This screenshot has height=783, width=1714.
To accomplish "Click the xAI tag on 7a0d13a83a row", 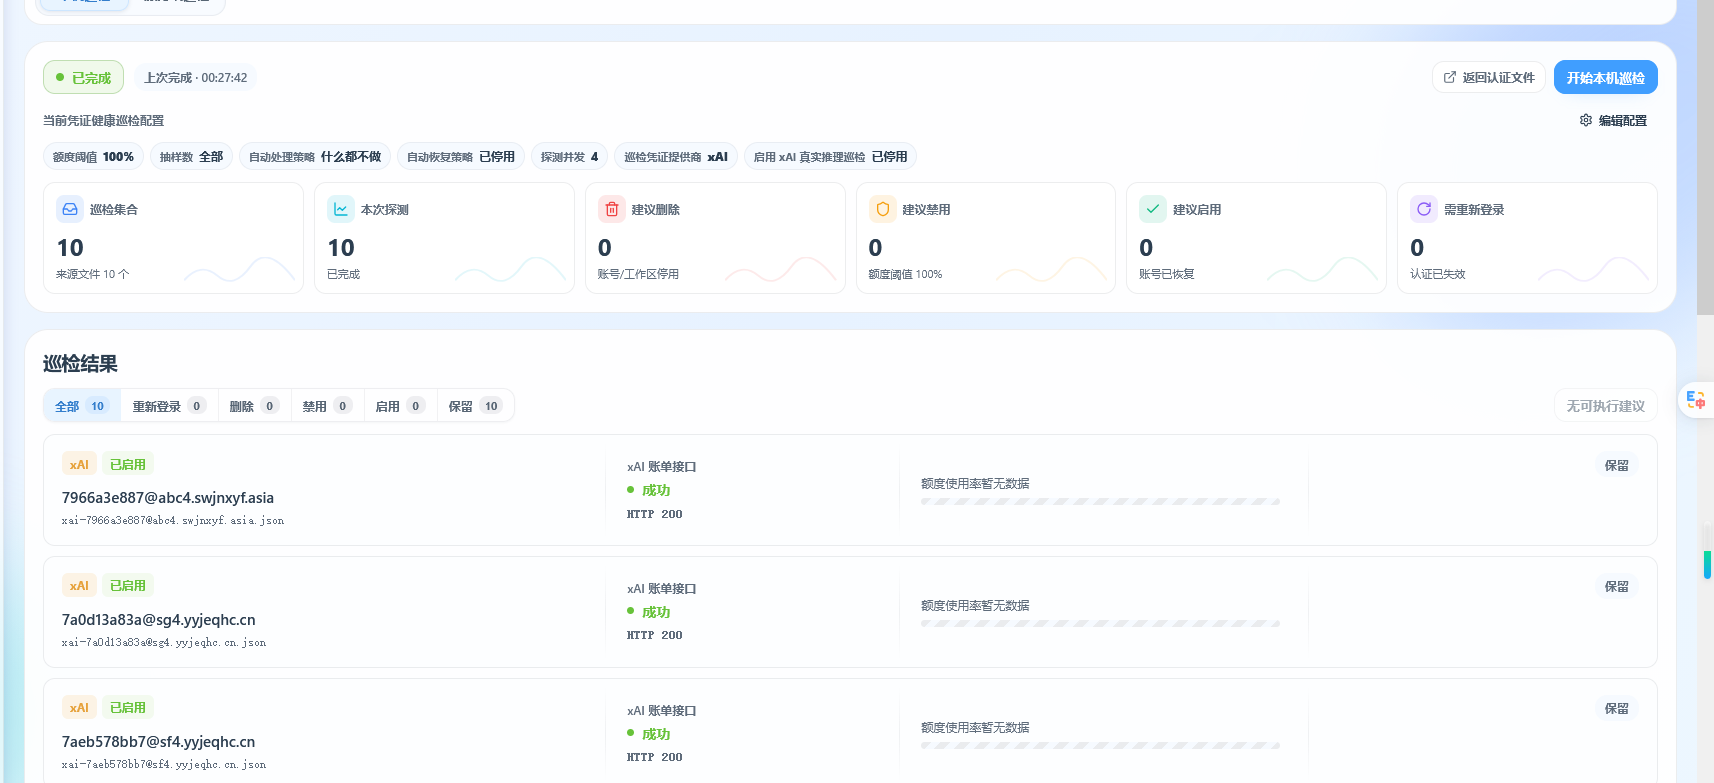I will click(x=79, y=586).
